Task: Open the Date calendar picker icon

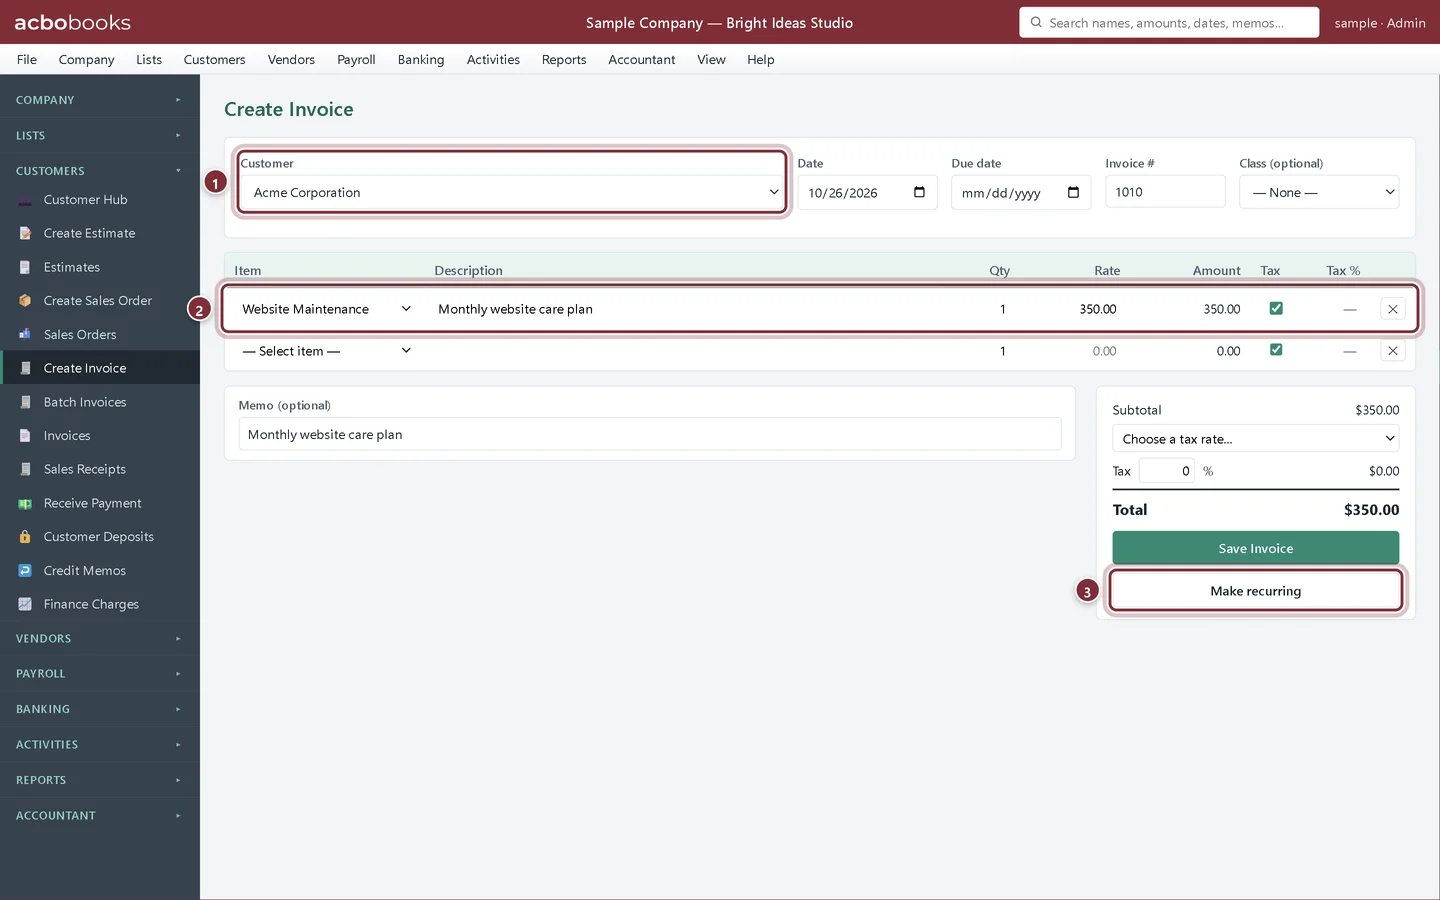Action: coord(919,192)
